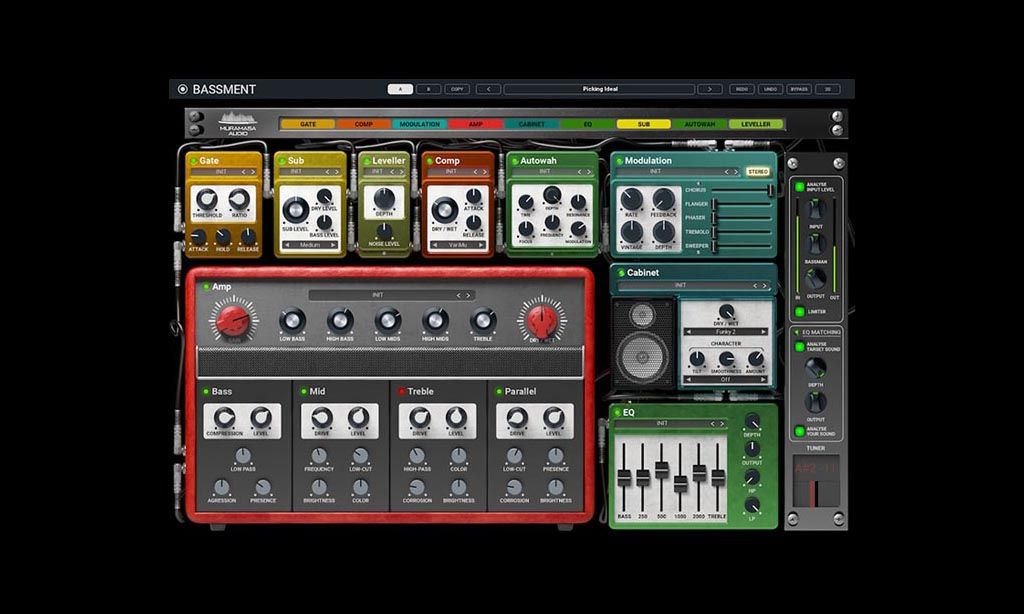
Task: Toggle the EQ module power LED
Action: pos(617,413)
